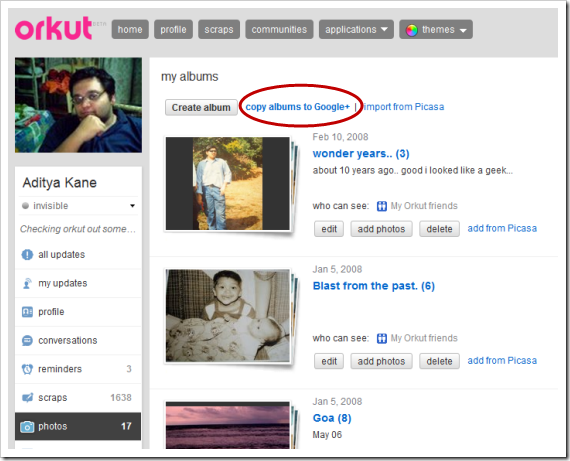The width and height of the screenshot is (570, 461).
Task: Open reminders in the sidebar
Action: click(x=78, y=369)
